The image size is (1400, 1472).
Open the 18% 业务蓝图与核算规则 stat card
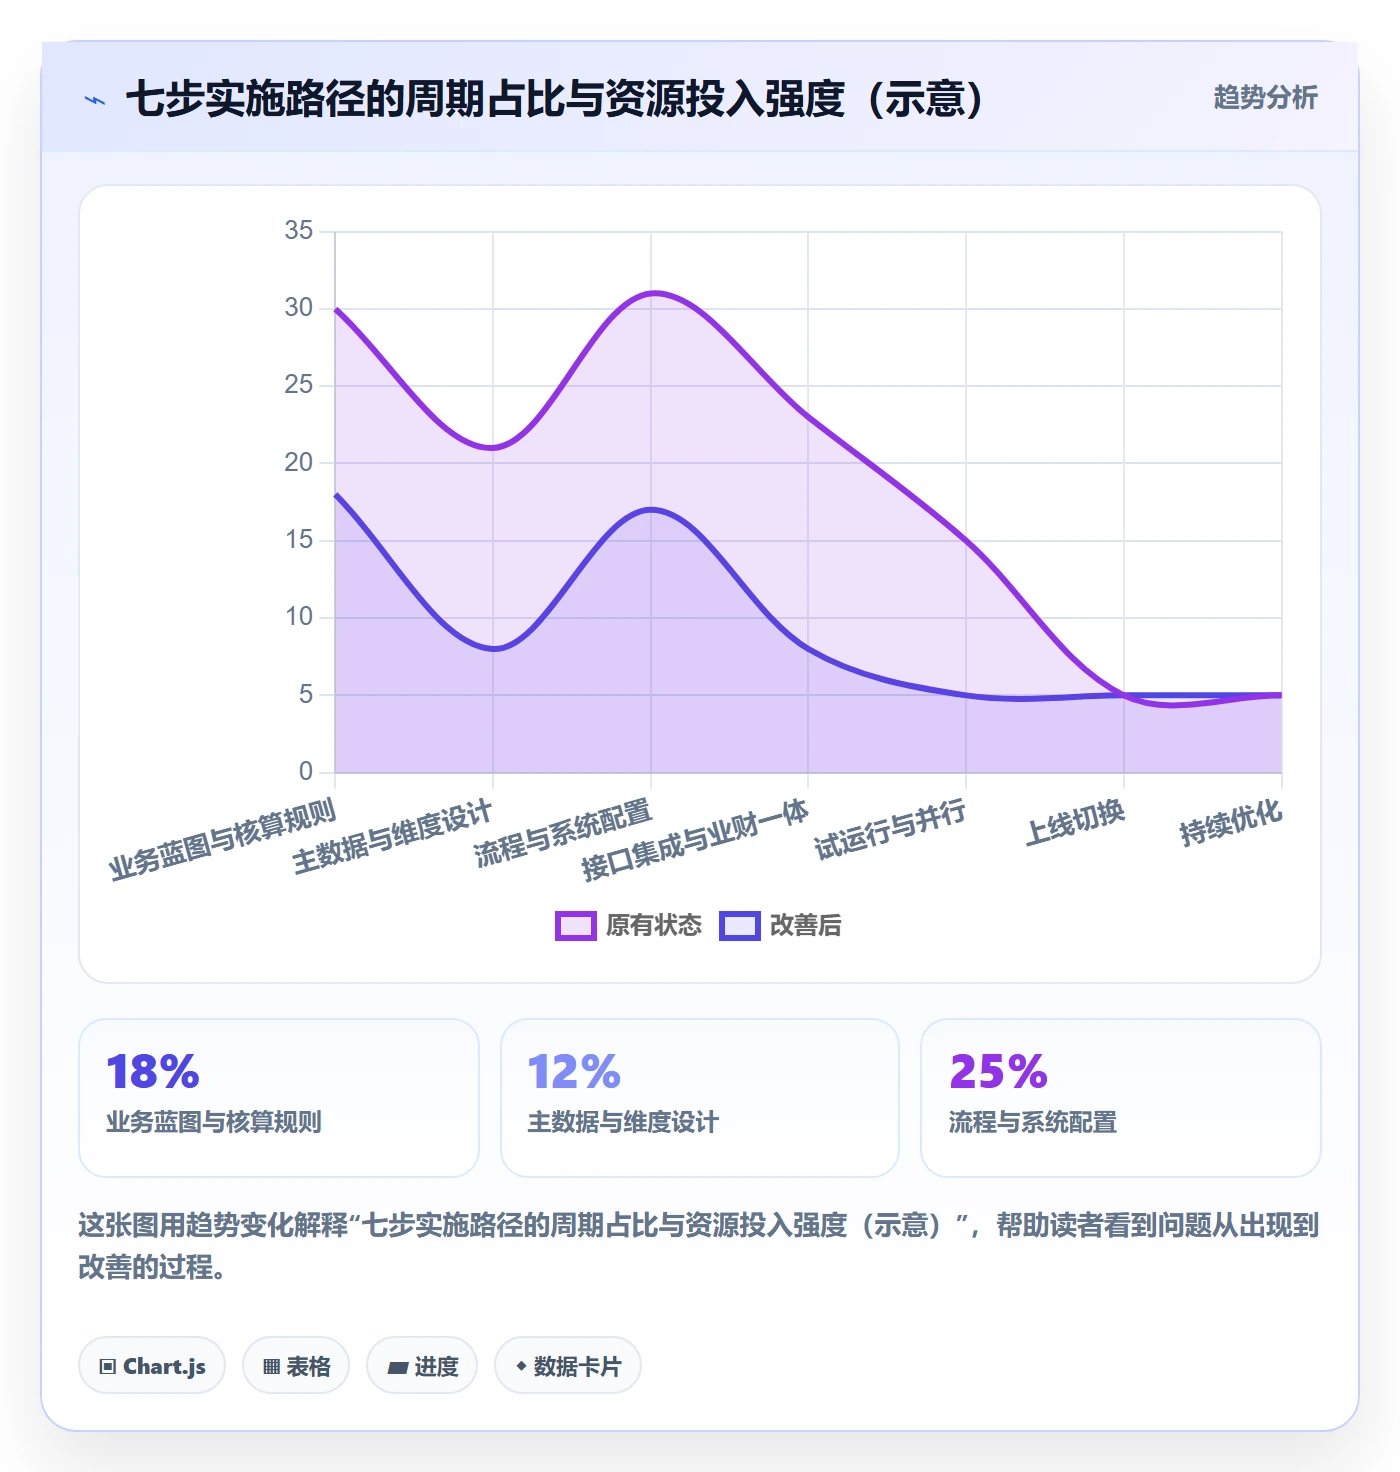coord(279,1098)
